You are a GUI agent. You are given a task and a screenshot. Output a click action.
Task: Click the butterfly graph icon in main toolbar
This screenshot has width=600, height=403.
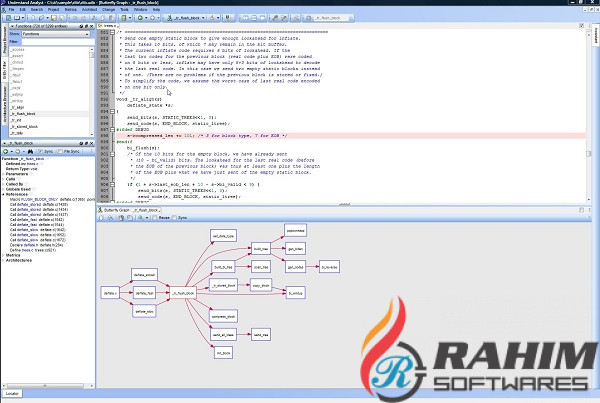point(170,18)
